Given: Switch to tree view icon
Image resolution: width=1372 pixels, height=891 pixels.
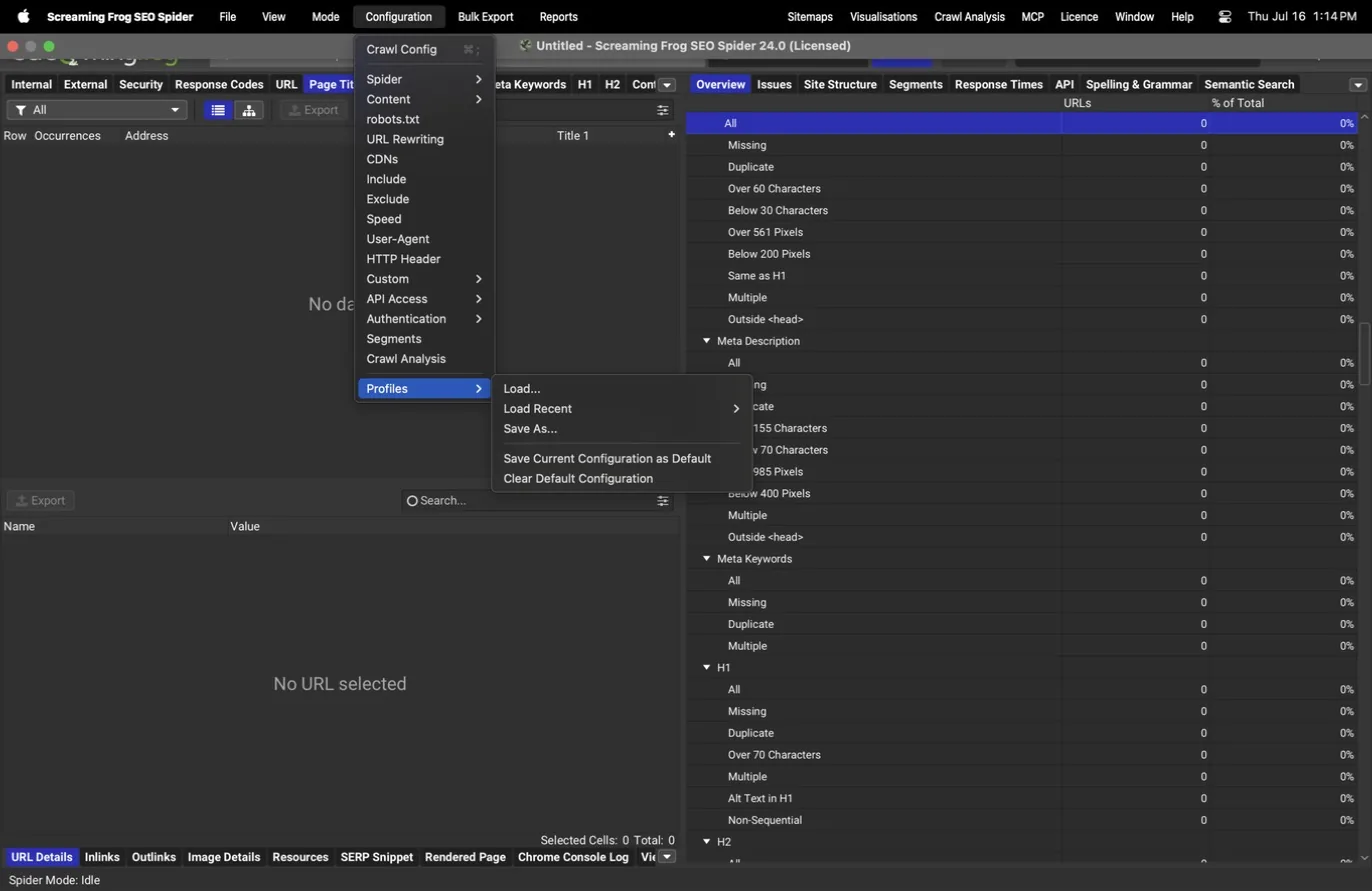Looking at the screenshot, I should coord(248,110).
